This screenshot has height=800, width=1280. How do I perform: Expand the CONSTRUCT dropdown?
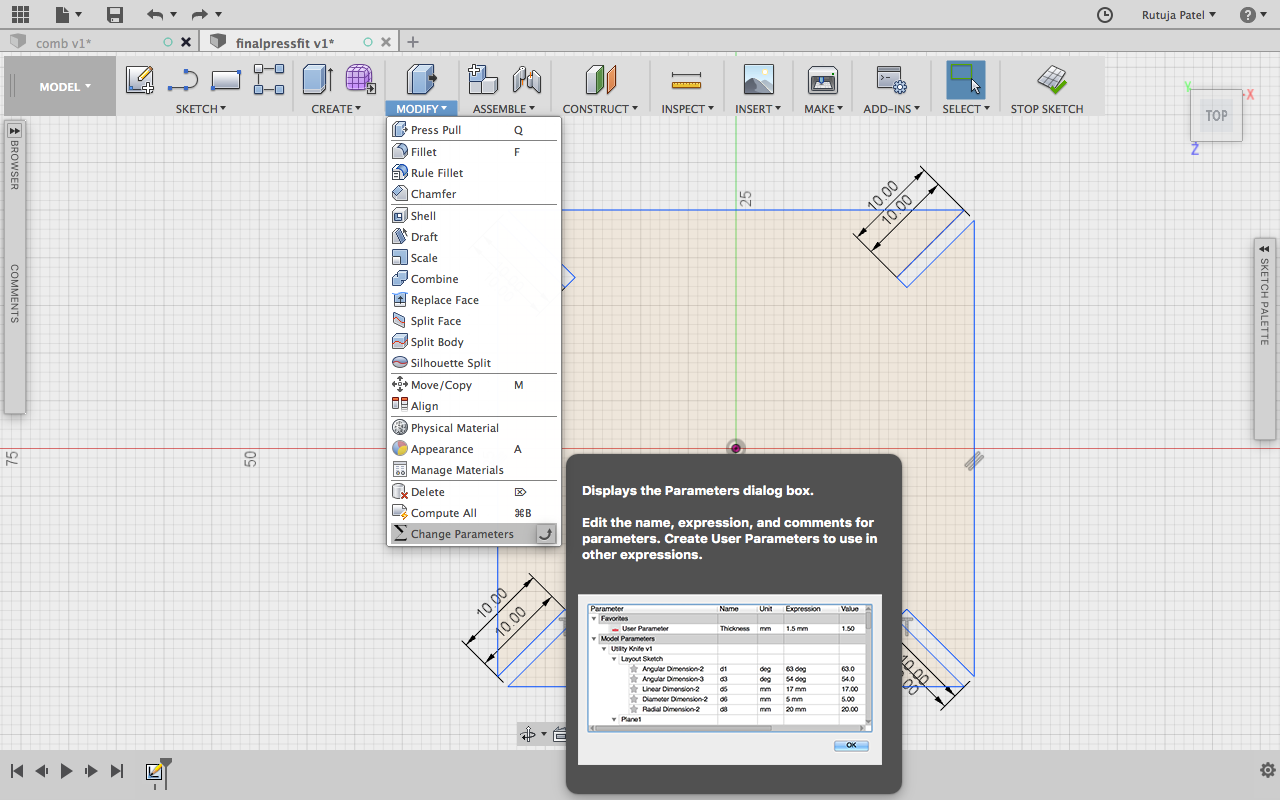pos(600,109)
